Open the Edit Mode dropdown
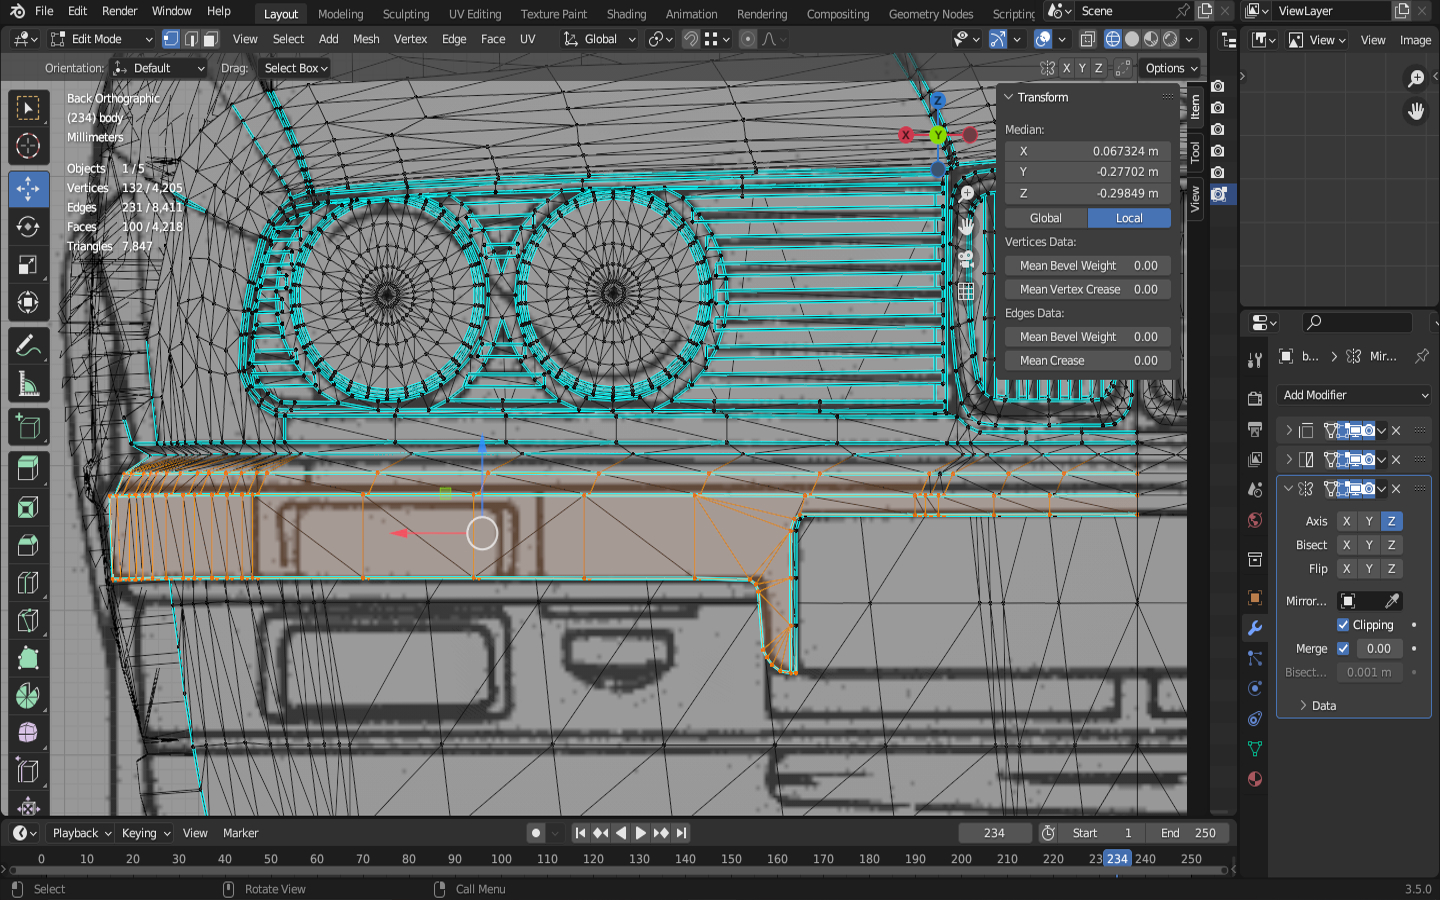1440x900 pixels. (x=102, y=39)
